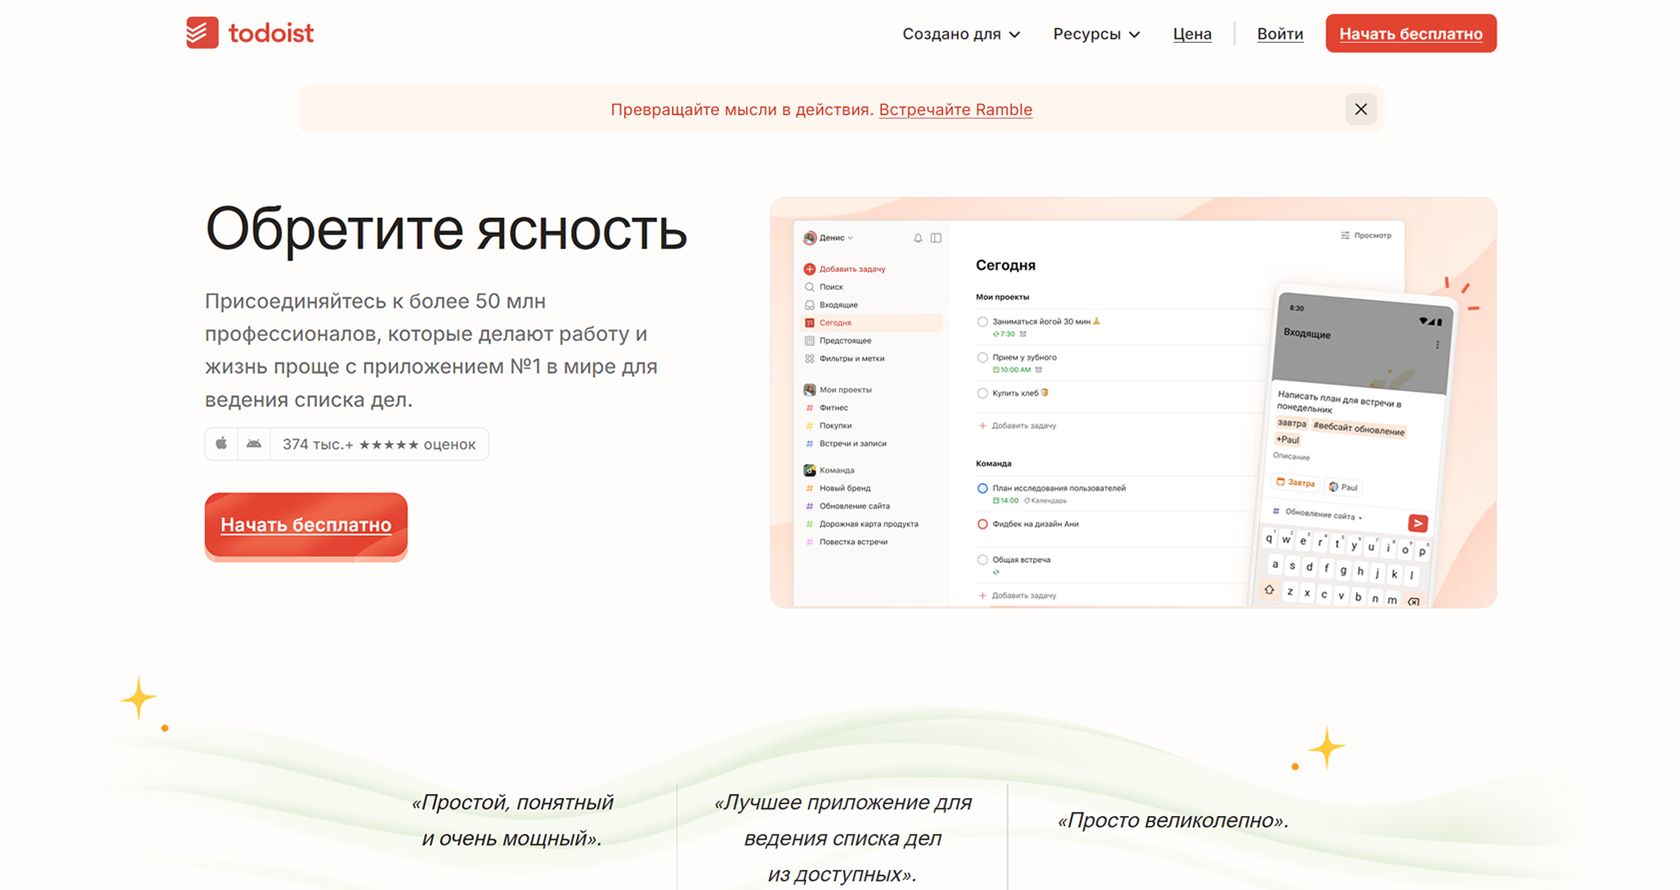Expand the Создано для menu

click(x=961, y=34)
